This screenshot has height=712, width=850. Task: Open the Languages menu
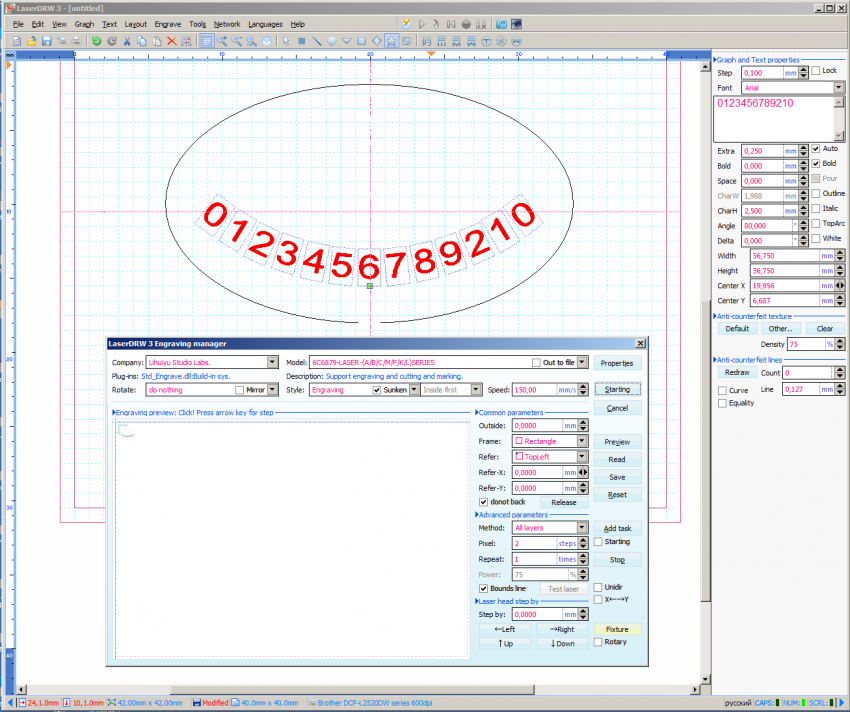click(x=265, y=23)
